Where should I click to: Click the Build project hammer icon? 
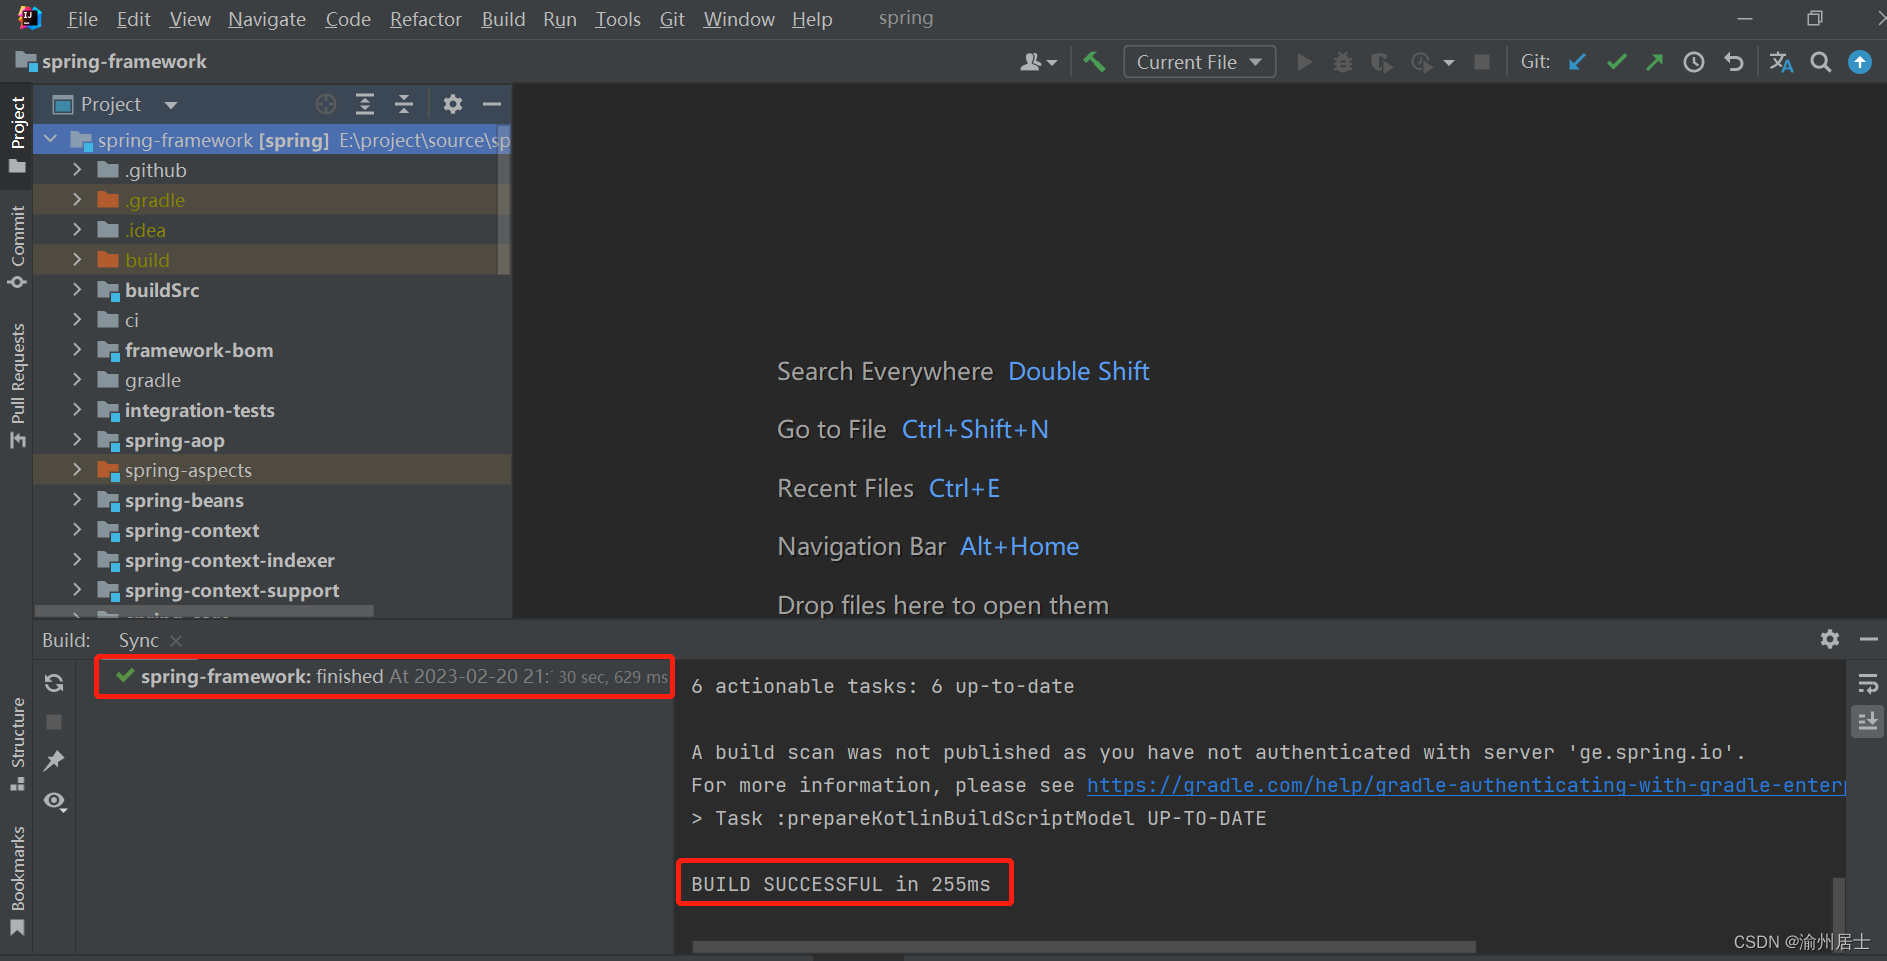[x=1094, y=62]
